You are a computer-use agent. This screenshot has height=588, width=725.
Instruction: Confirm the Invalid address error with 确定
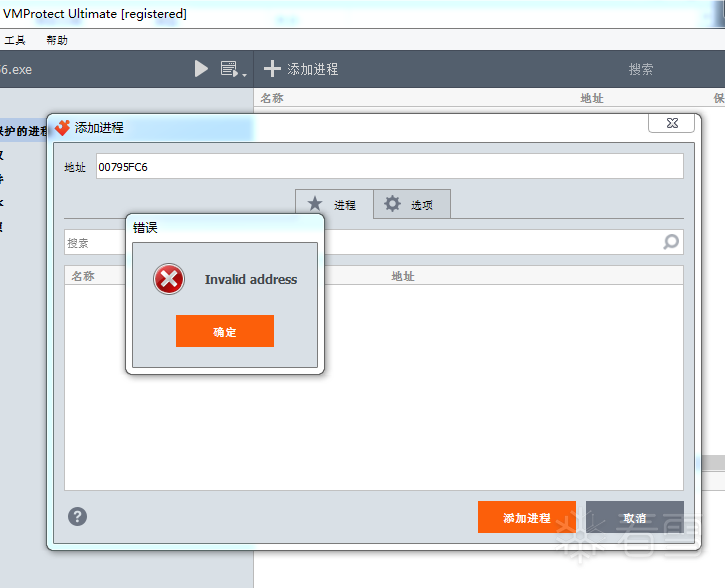(x=225, y=331)
